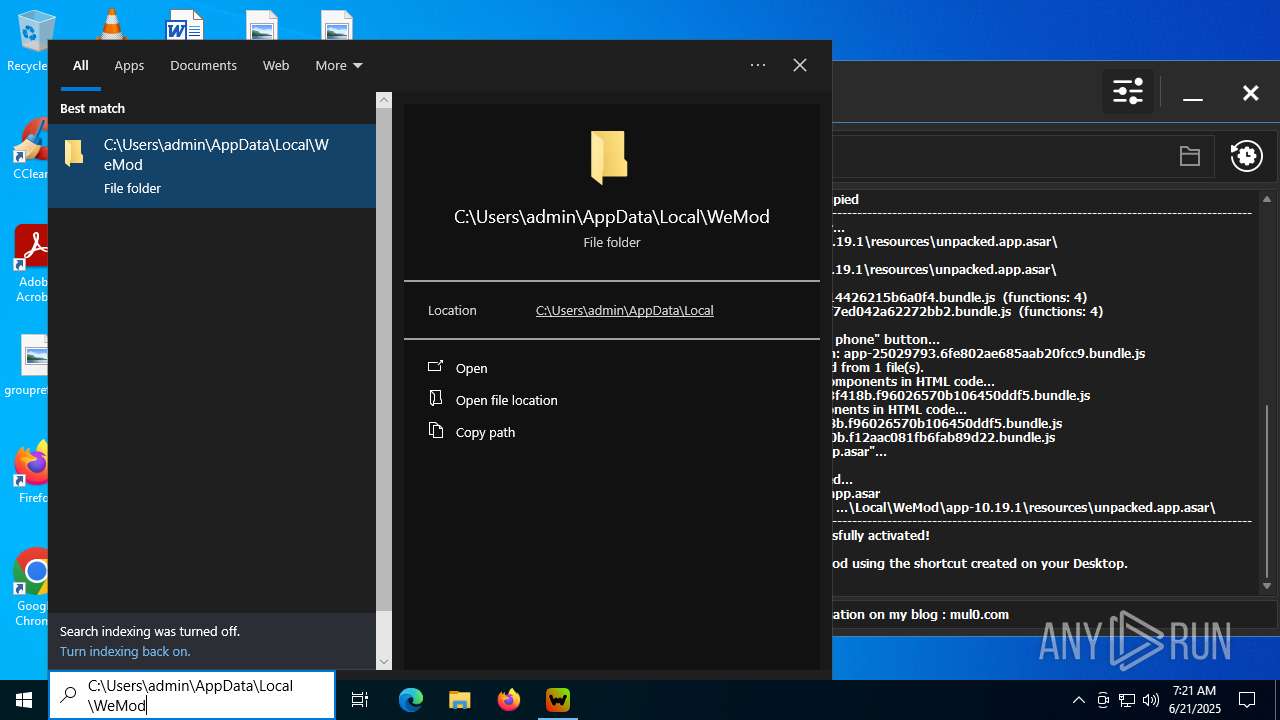Click the log line ending 'successfully activated!'

pos(881,535)
